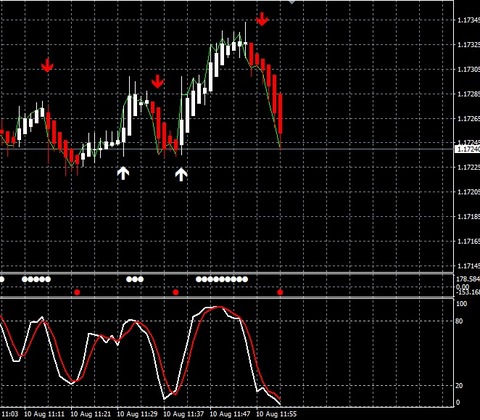Screen dimensions: 480x420
Task: Click the 1.17165 price scale label
Action: click(x=468, y=241)
